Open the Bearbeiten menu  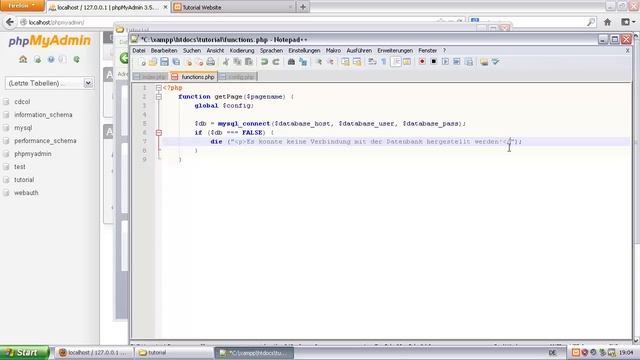(x=164, y=51)
